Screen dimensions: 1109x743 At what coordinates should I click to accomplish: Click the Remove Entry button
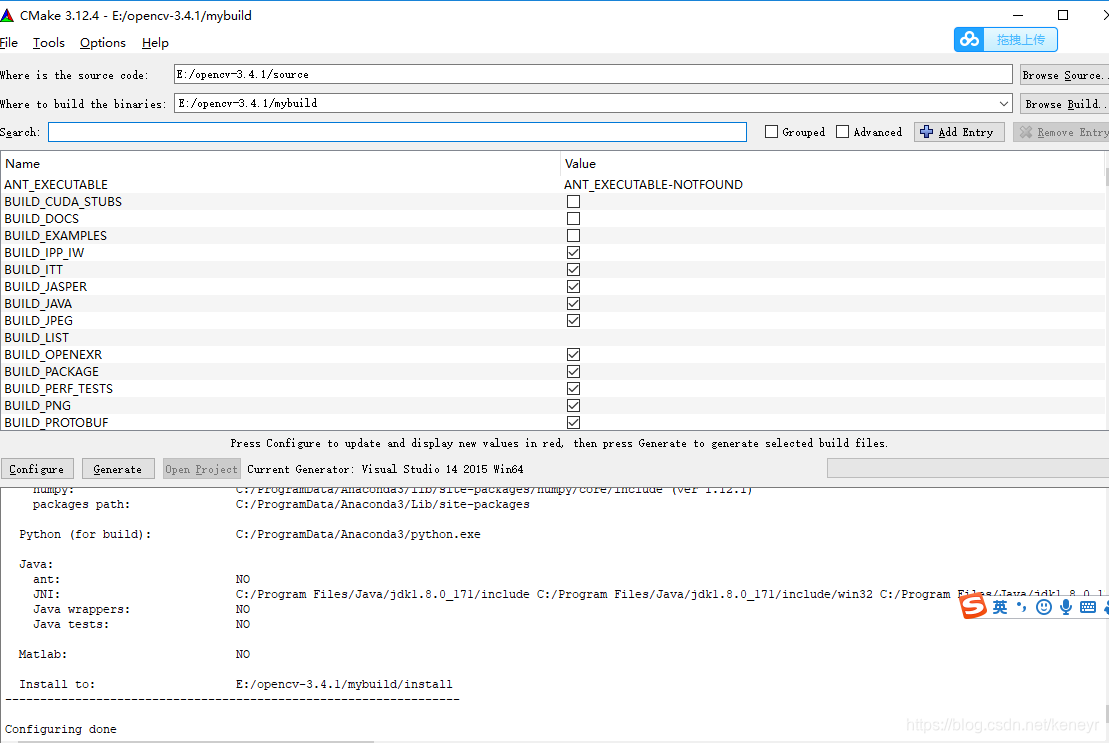1062,131
